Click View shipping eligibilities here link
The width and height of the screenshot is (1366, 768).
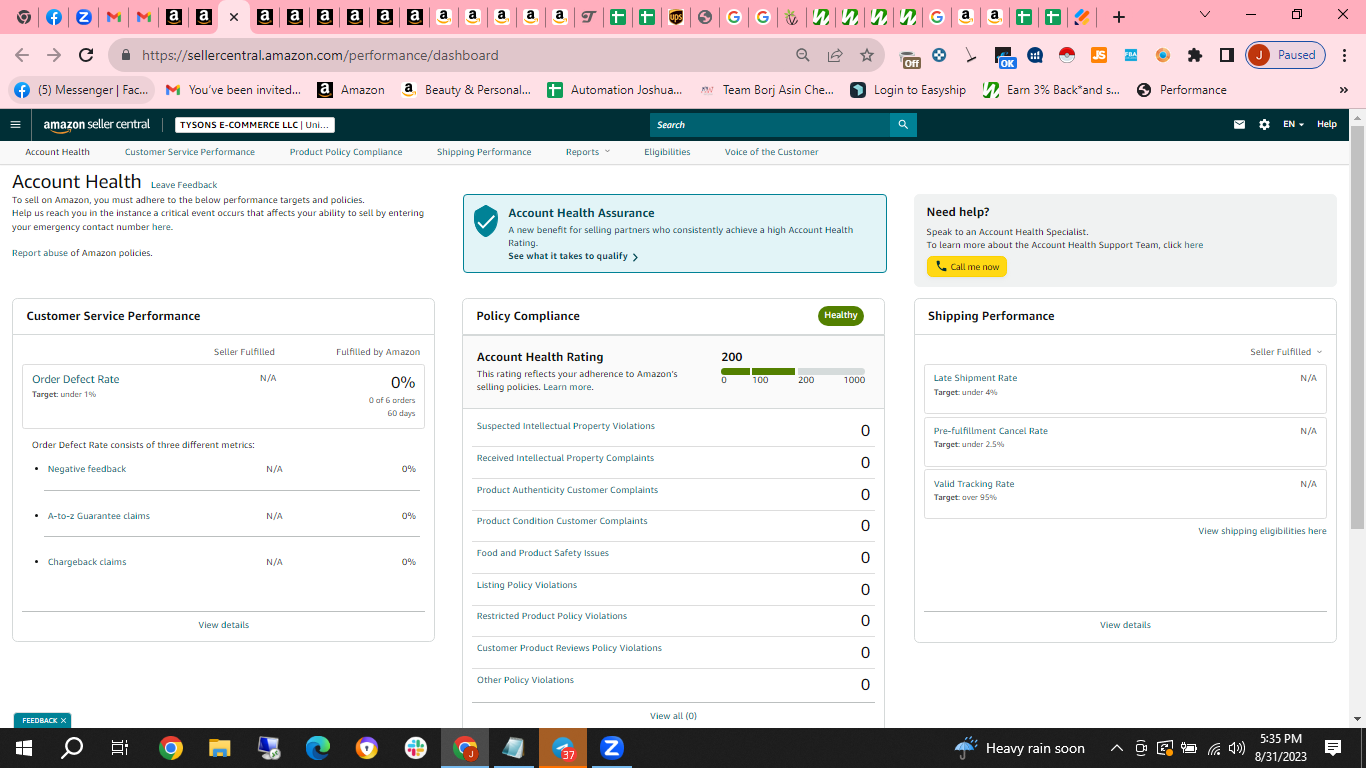(x=1262, y=531)
